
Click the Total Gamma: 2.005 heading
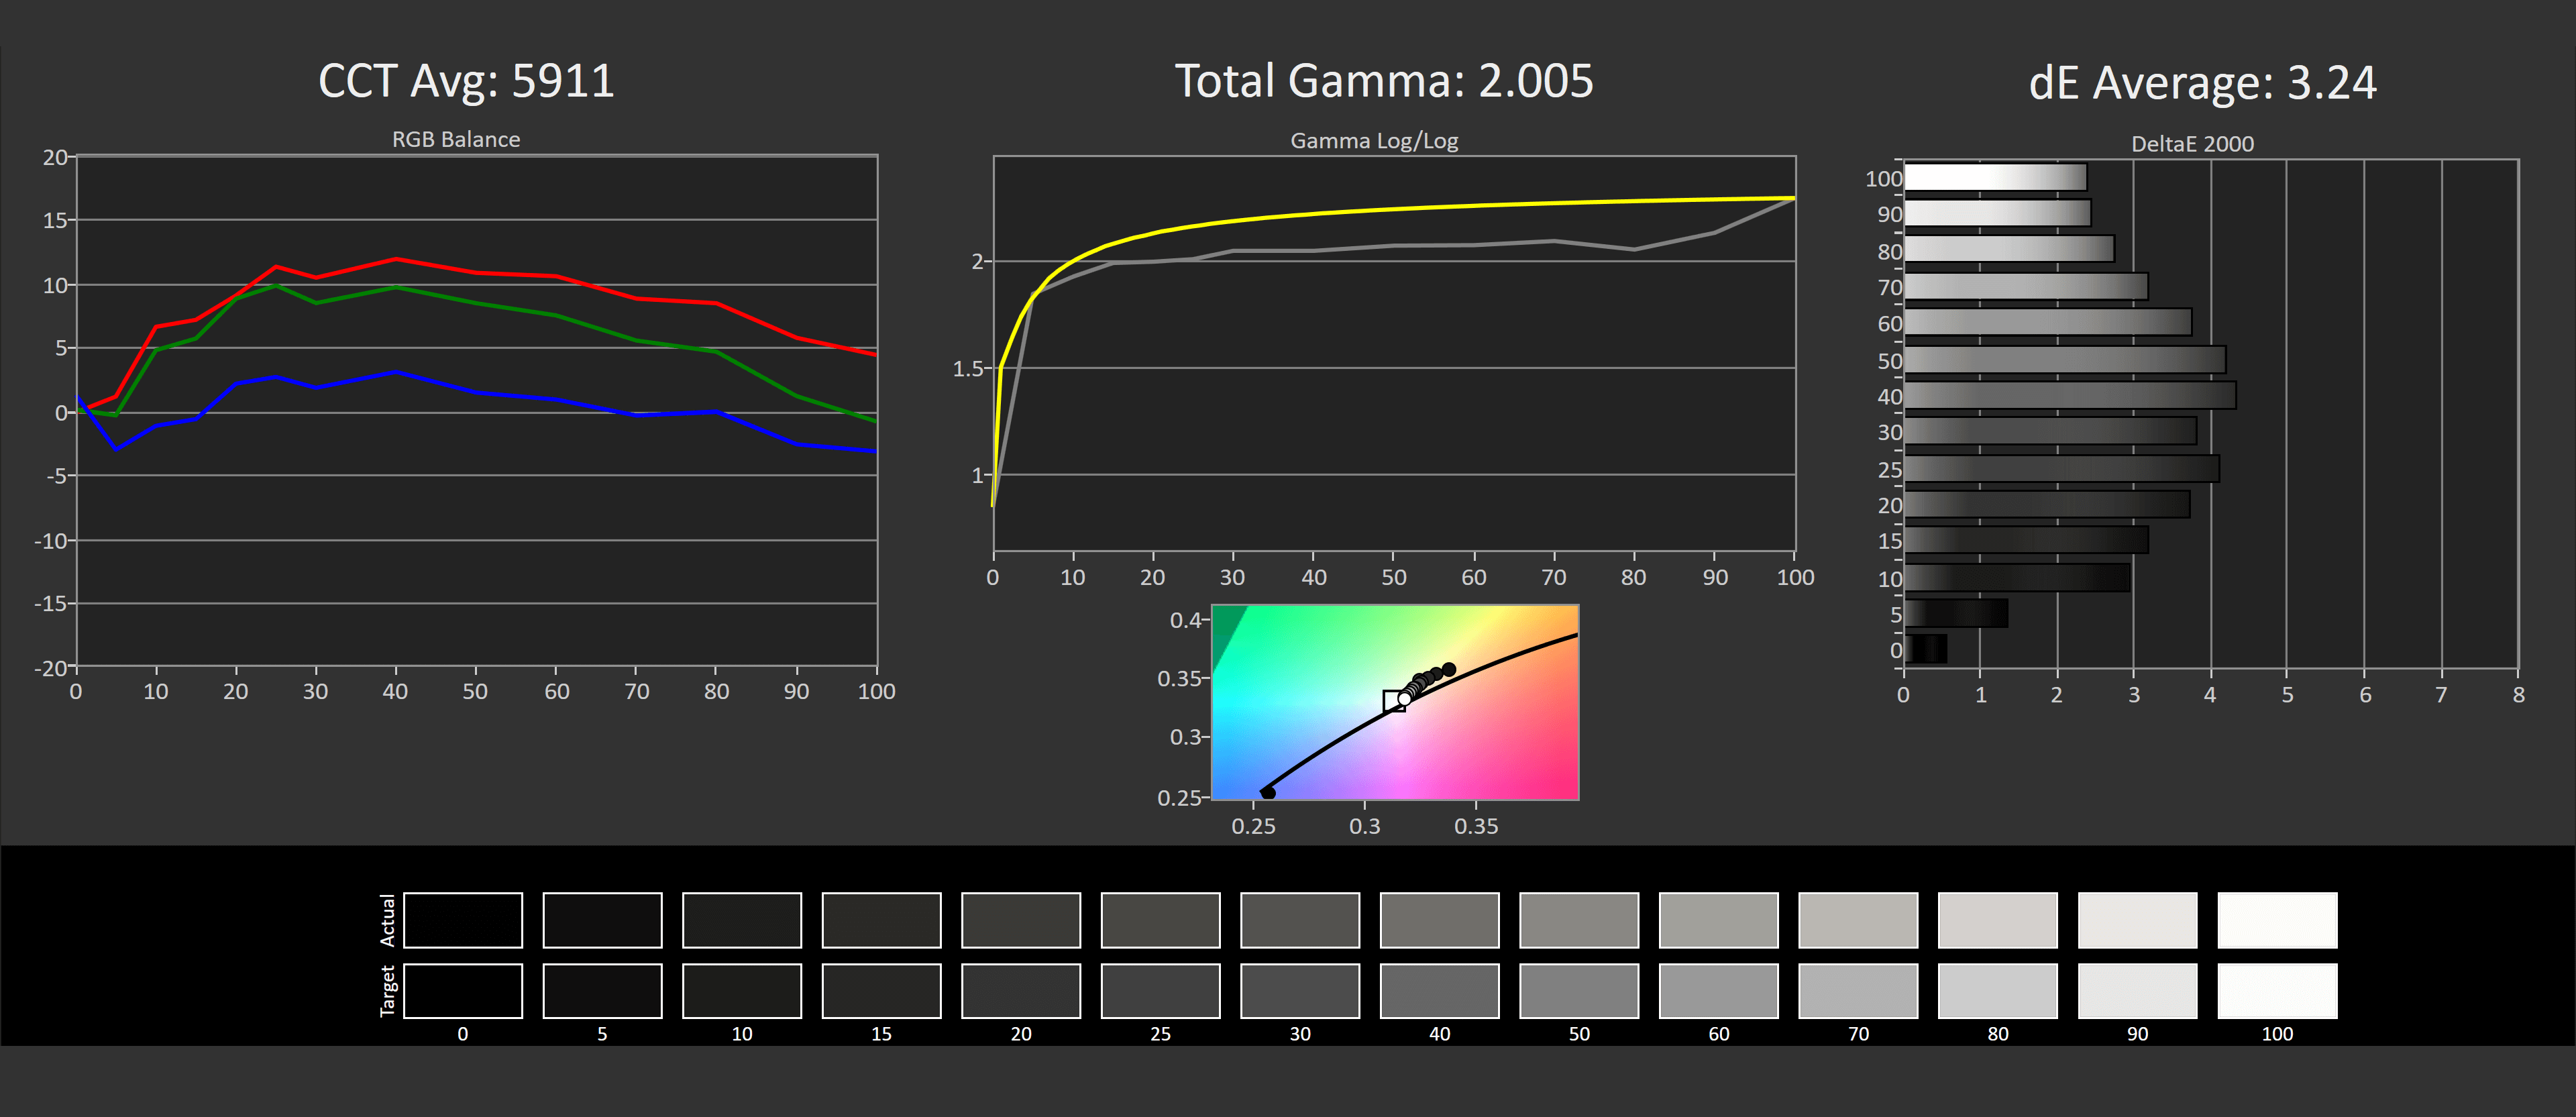tap(1383, 81)
